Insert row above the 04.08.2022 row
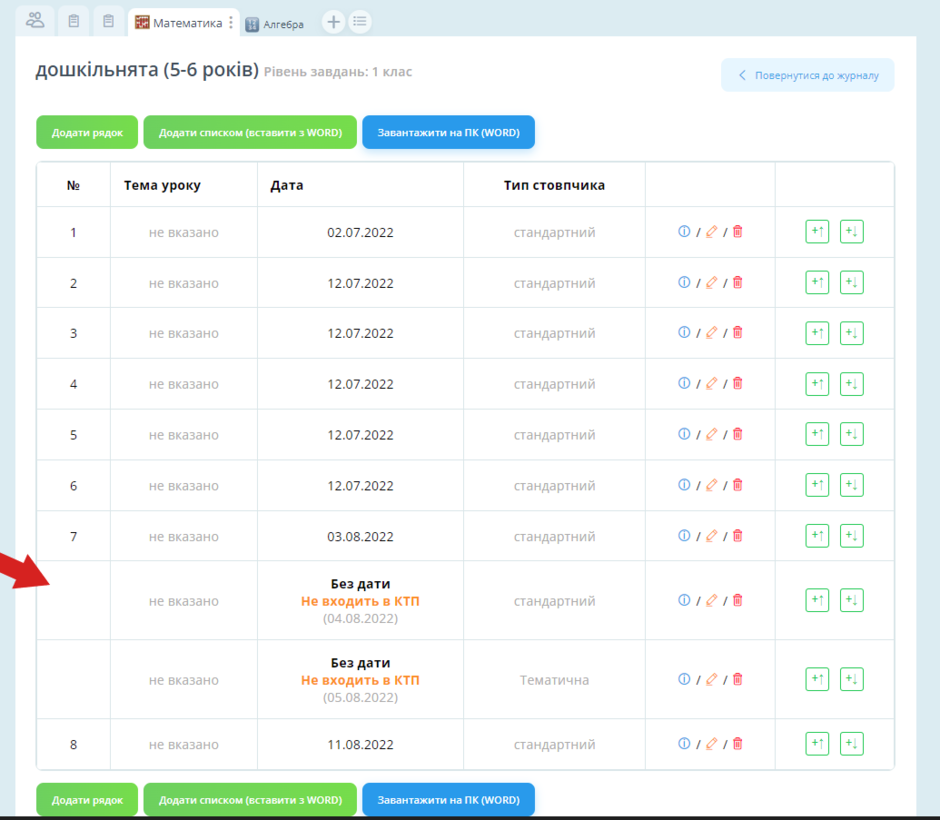940x820 pixels. pyautogui.click(x=817, y=600)
